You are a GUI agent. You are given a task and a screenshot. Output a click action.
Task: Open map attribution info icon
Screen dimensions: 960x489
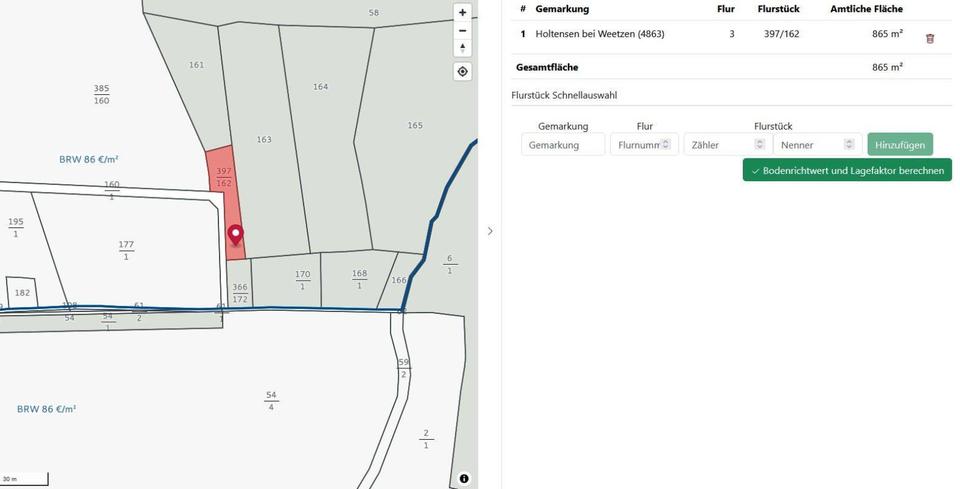464,479
